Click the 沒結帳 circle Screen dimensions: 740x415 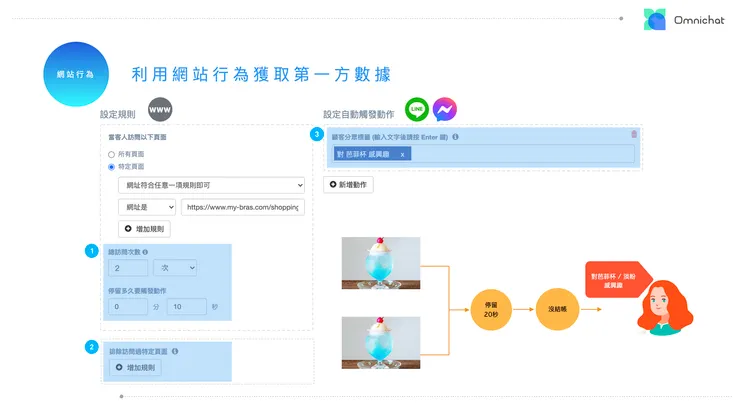pyautogui.click(x=557, y=309)
